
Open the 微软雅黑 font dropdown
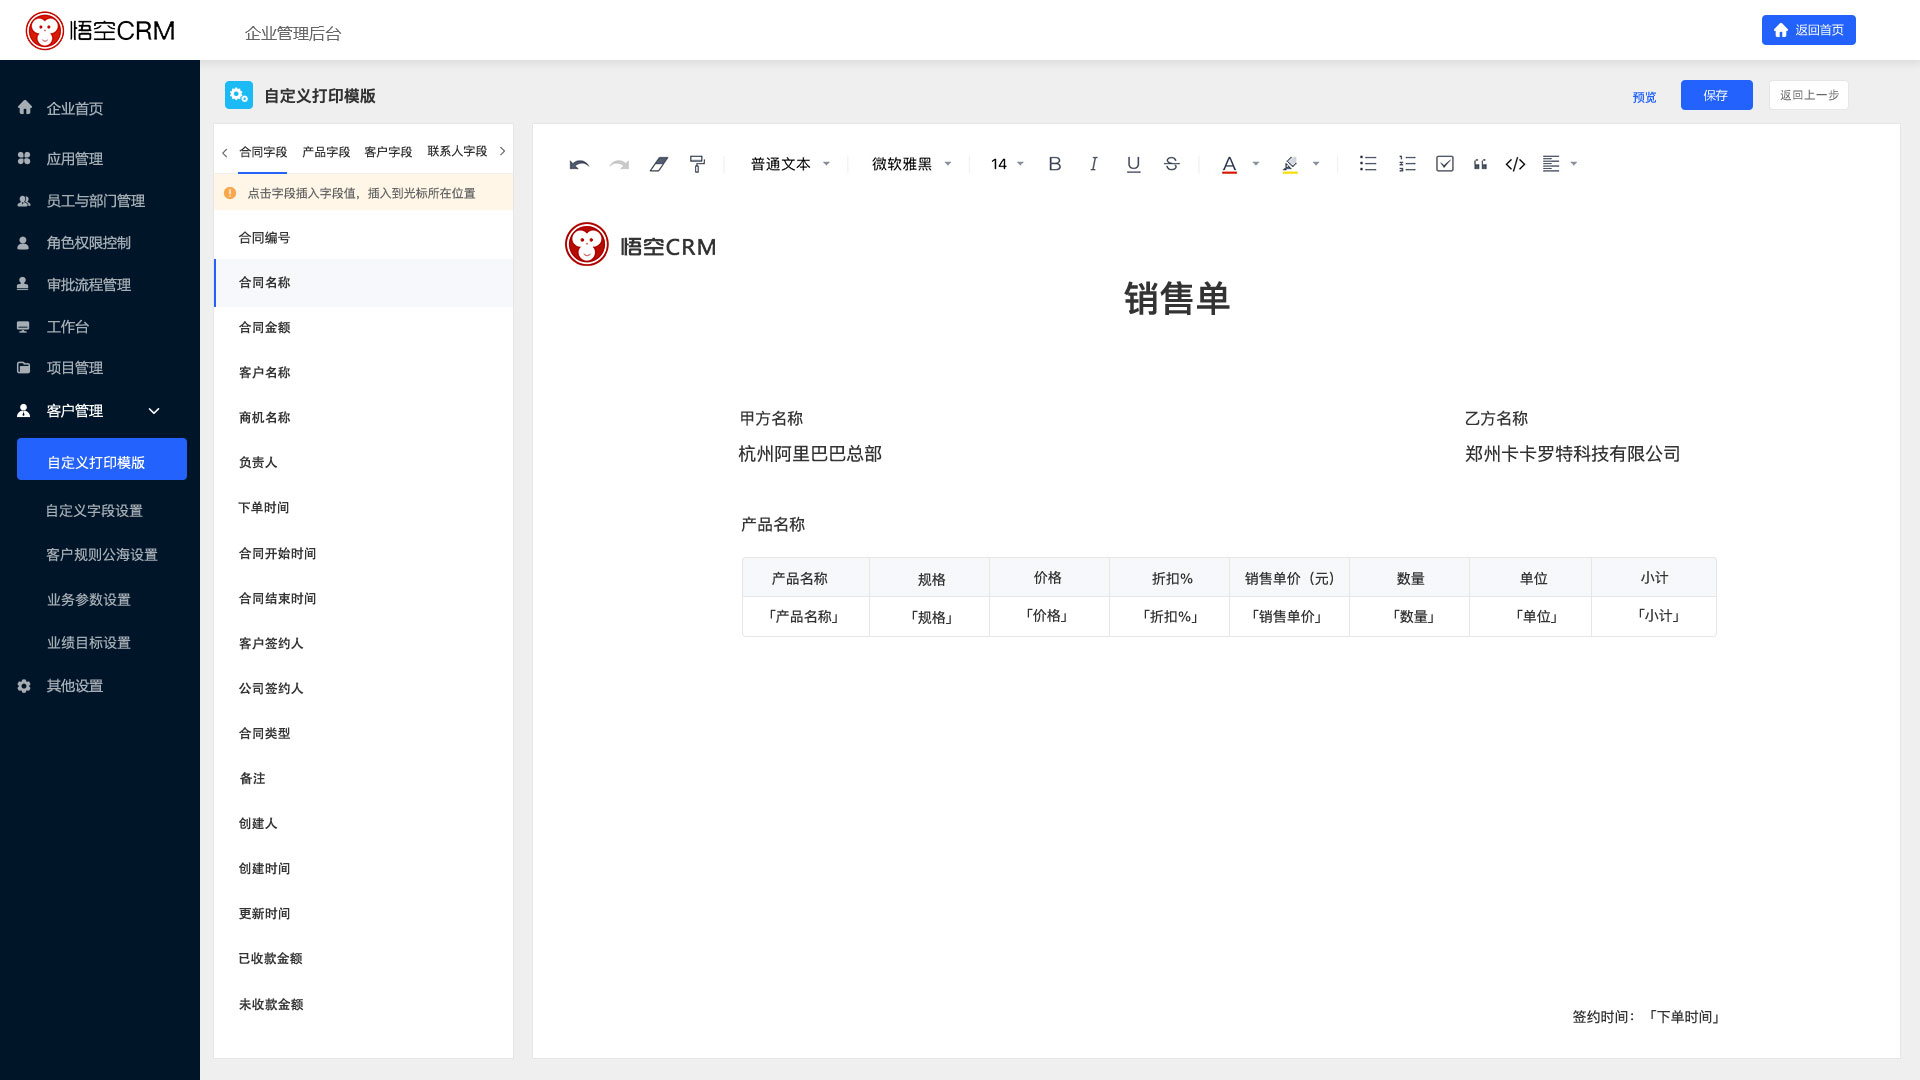point(910,164)
